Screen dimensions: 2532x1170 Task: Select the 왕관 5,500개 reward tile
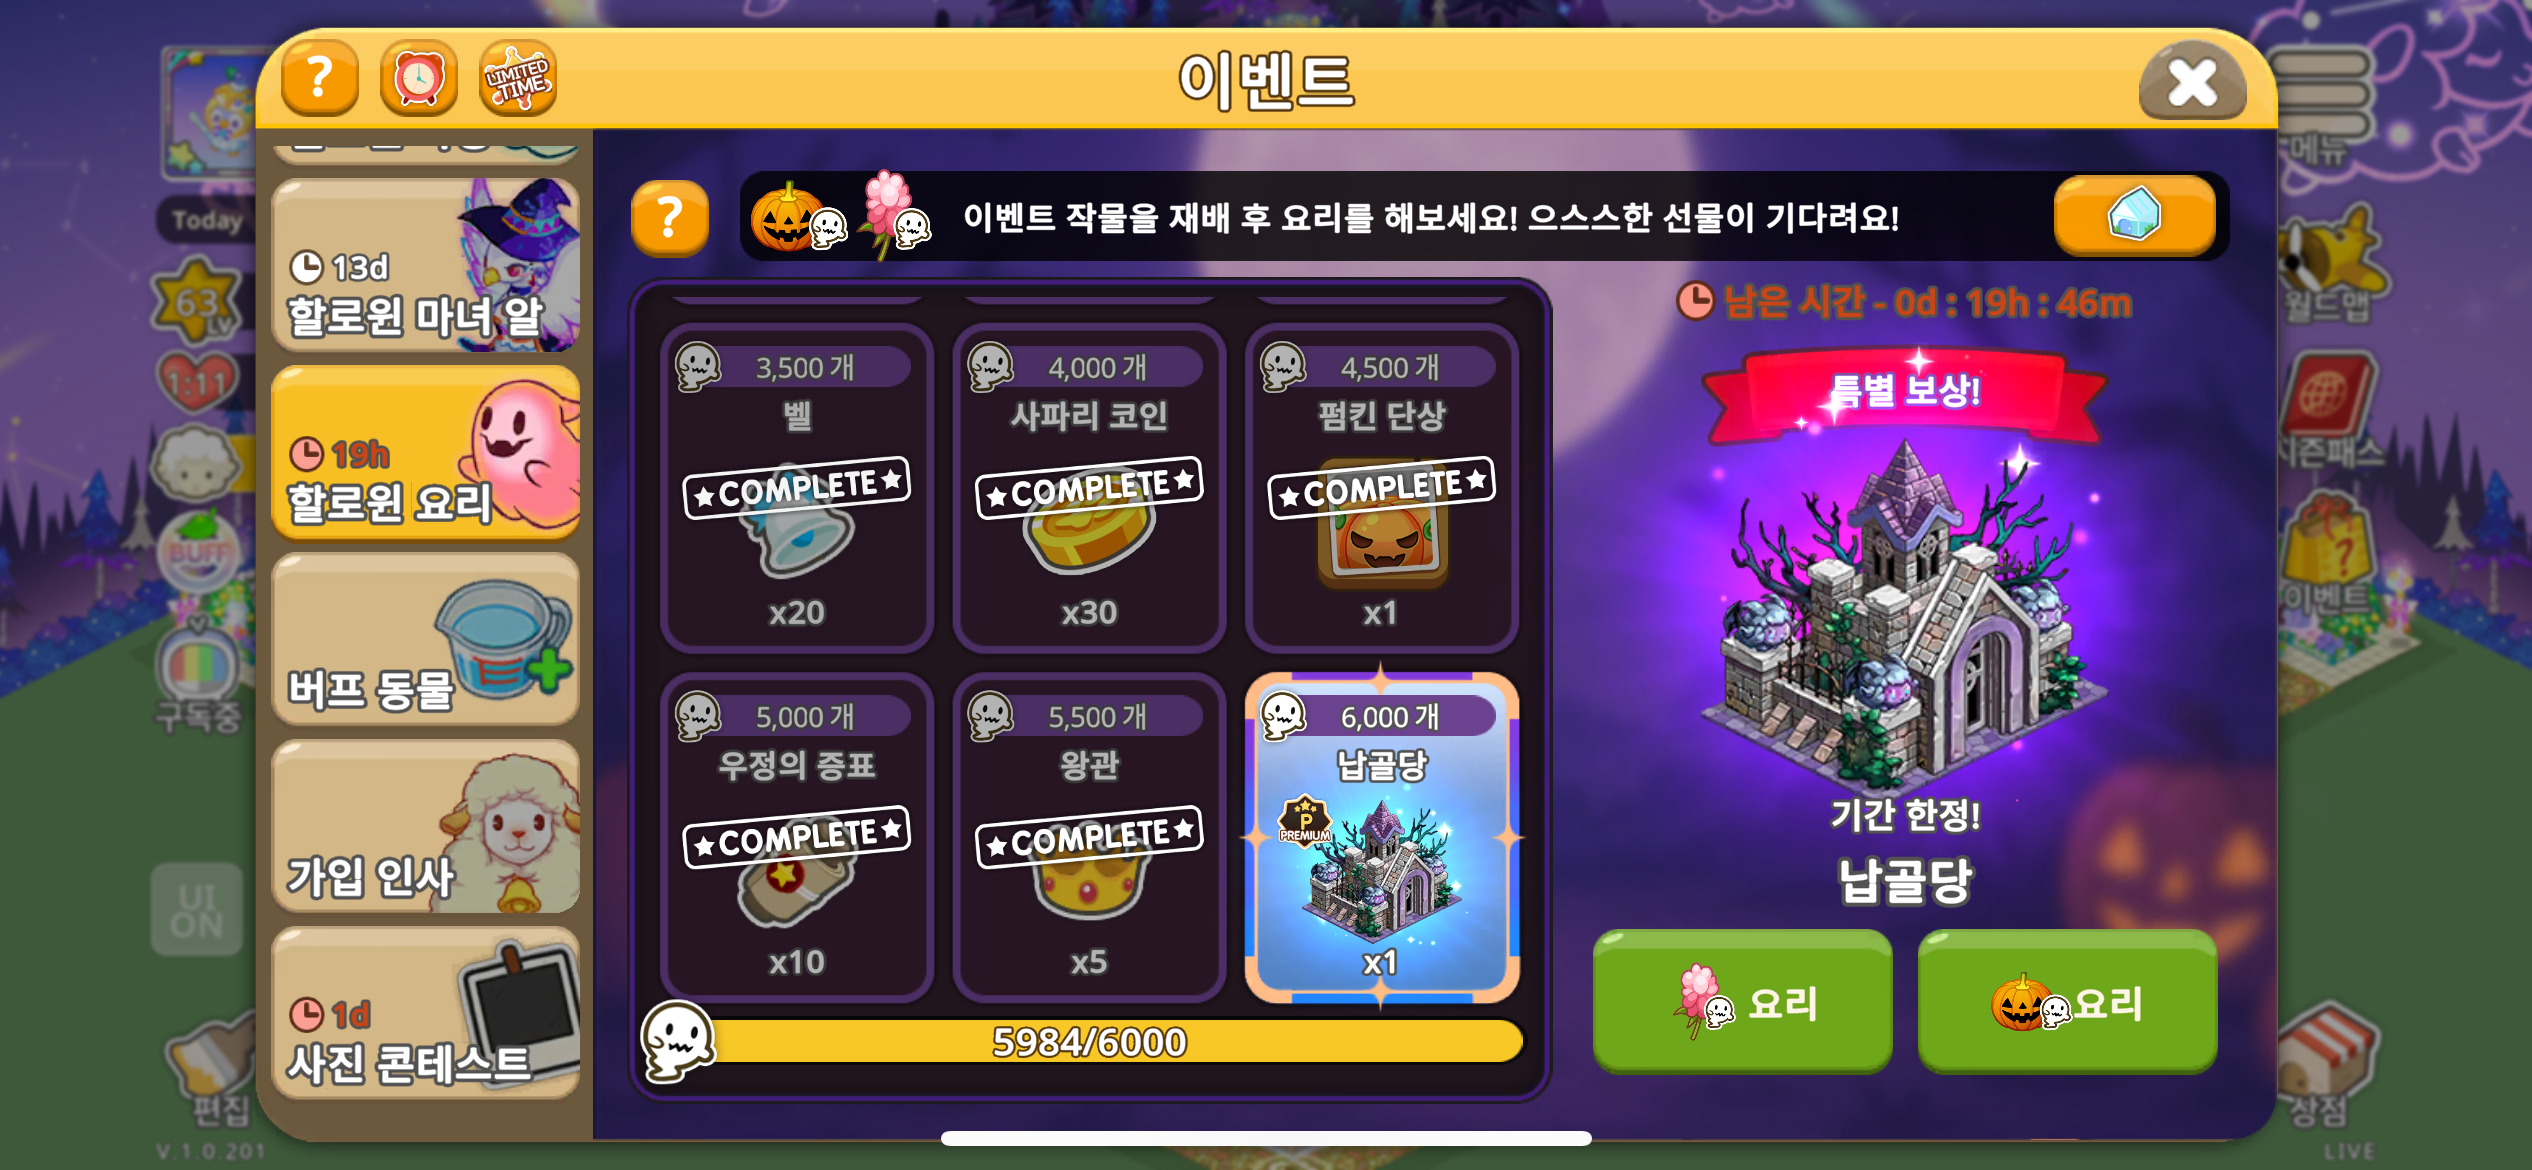[1089, 838]
